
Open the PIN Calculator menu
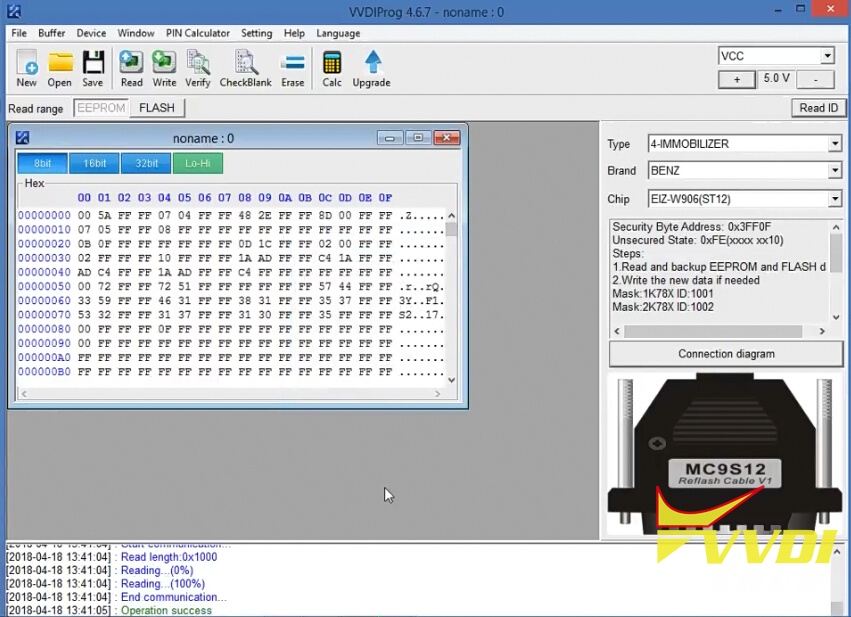coord(198,33)
